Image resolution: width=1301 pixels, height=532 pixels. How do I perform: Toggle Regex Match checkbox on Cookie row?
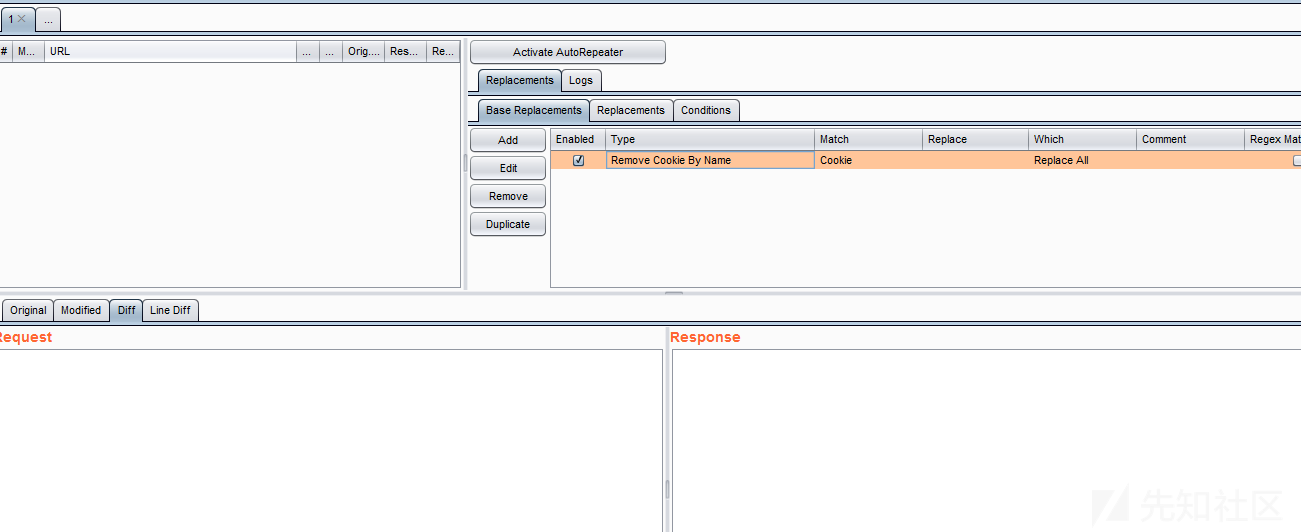tap(1297, 160)
